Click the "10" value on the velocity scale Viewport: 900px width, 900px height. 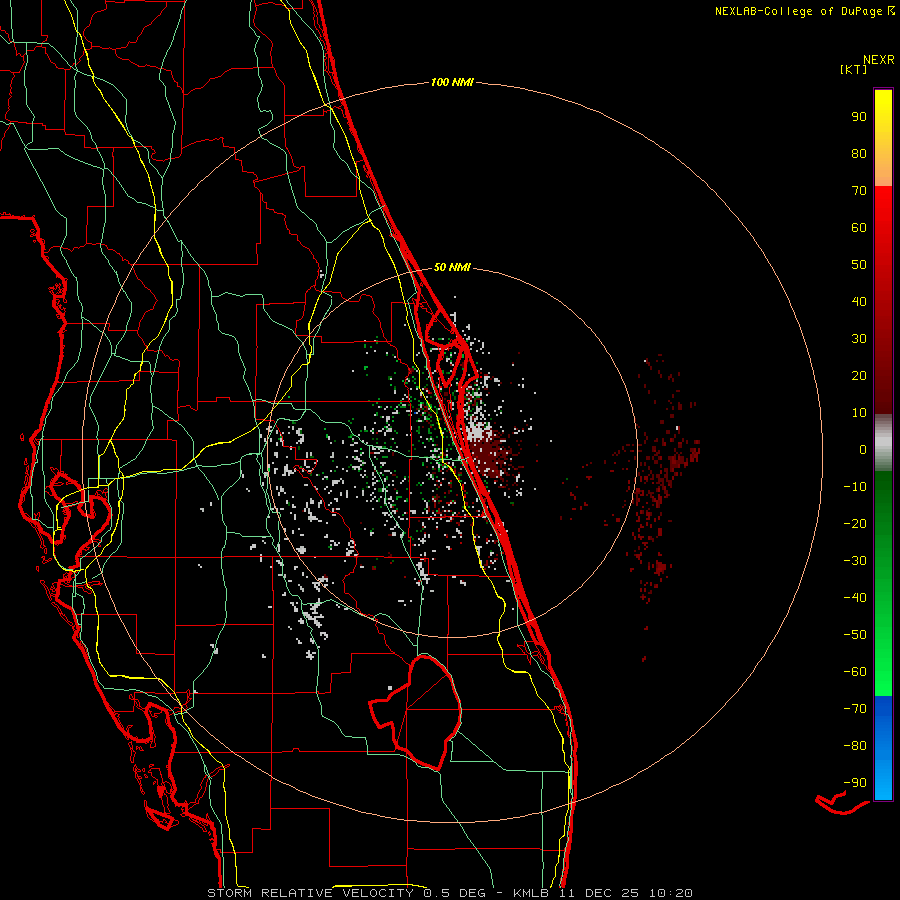pyautogui.click(x=859, y=413)
